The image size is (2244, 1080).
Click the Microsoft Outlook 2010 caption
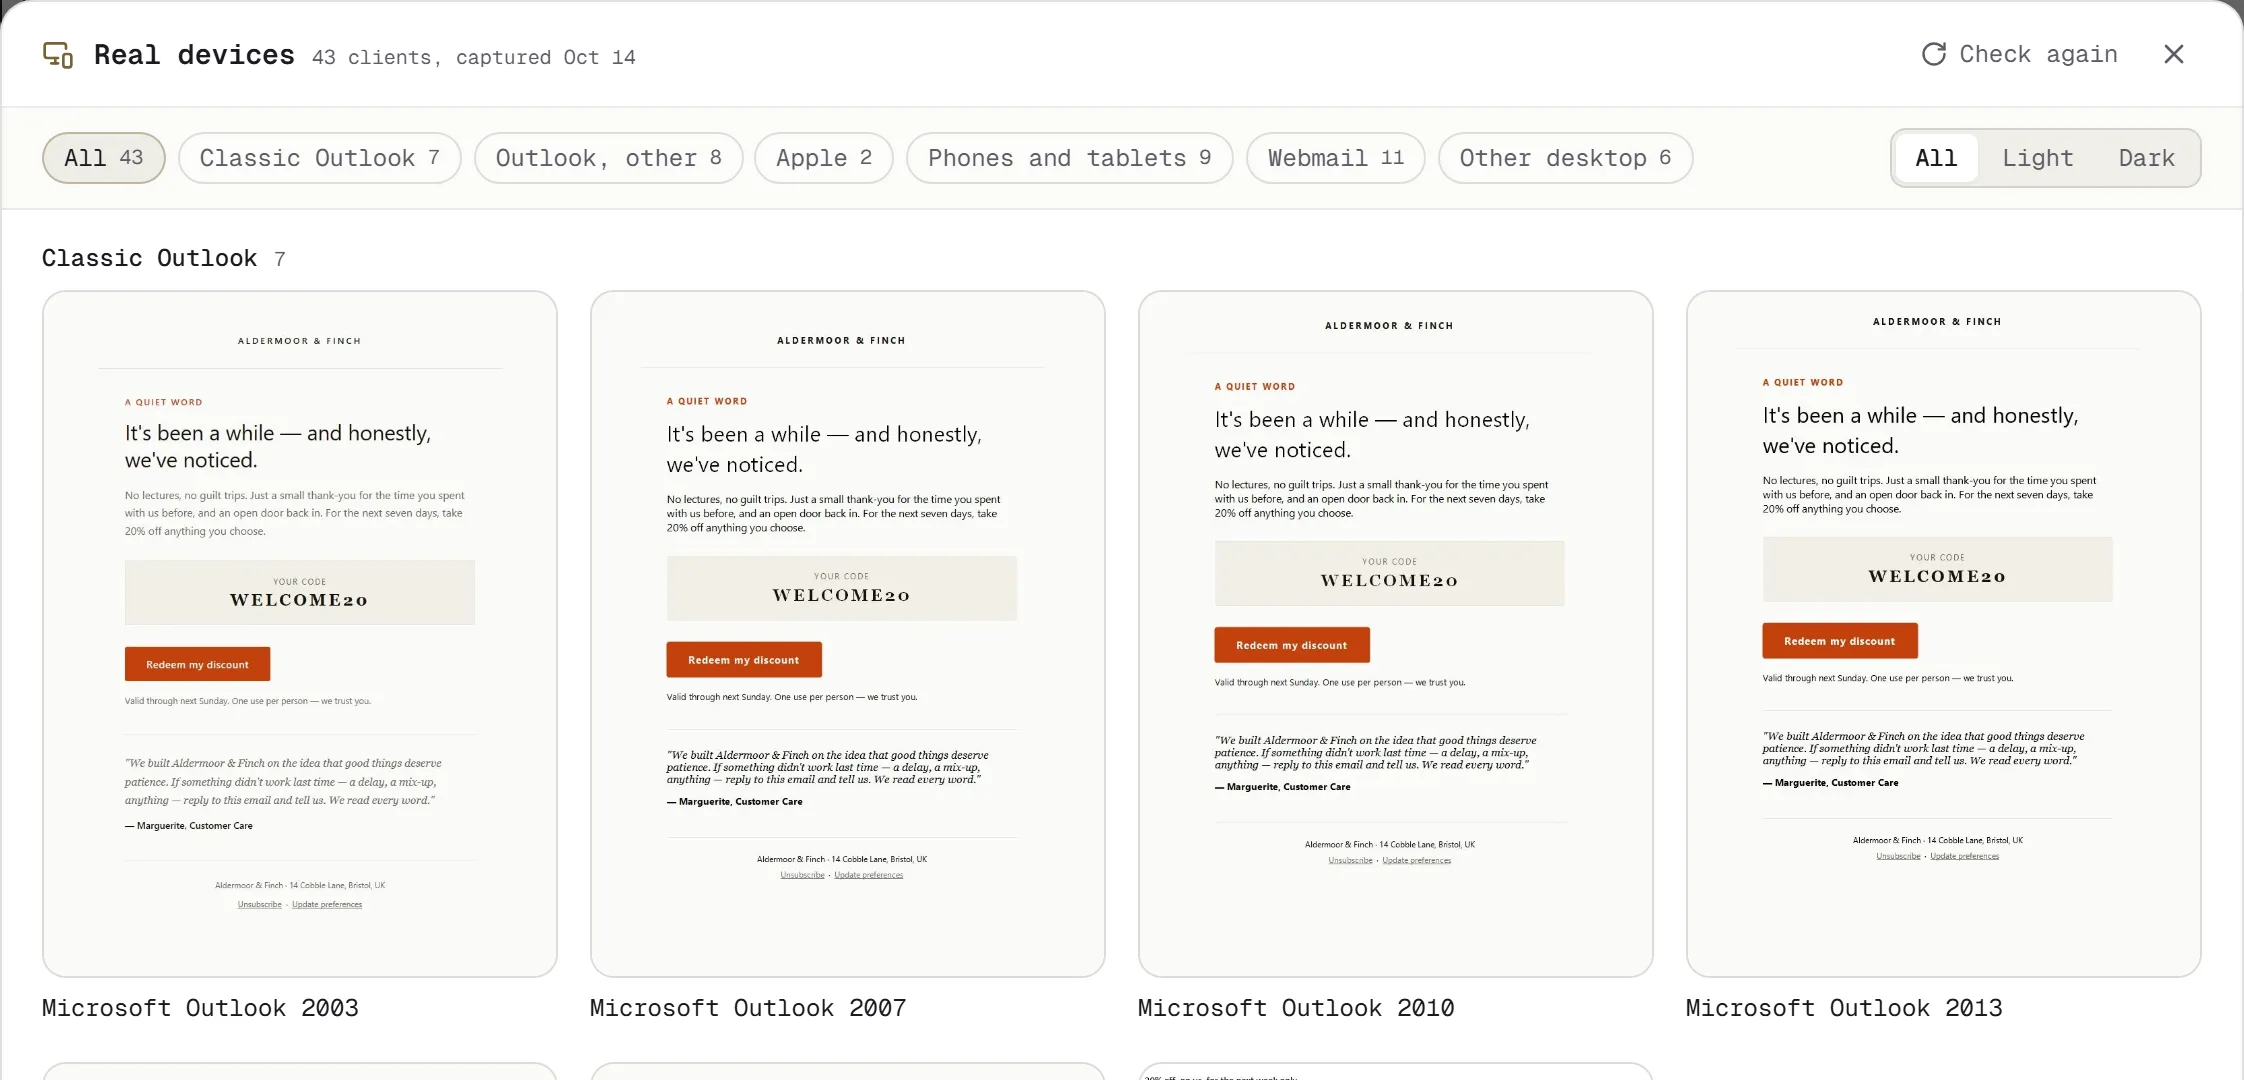(x=1296, y=1008)
